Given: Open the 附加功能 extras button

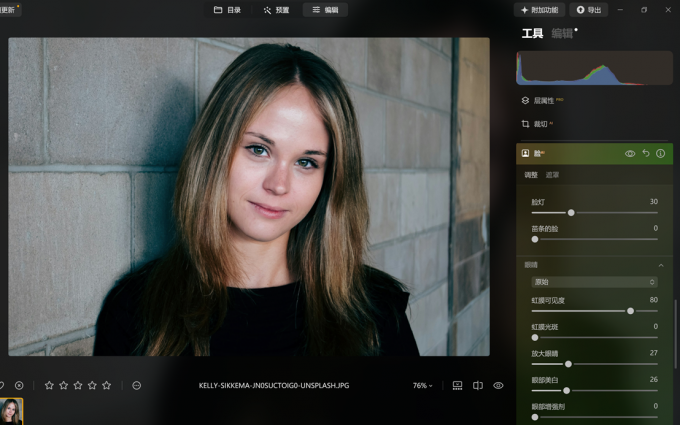Looking at the screenshot, I should pos(539,10).
